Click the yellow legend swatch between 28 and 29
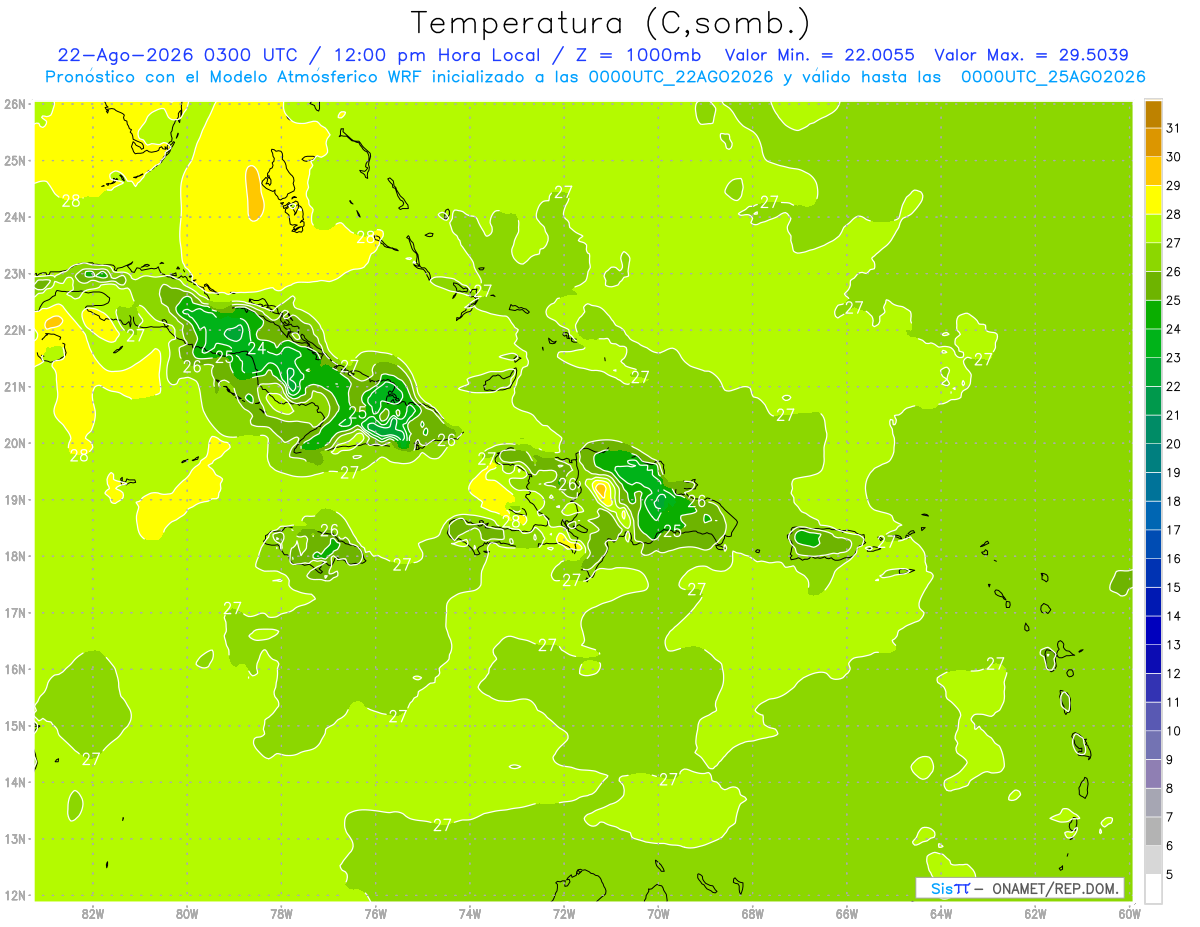 [x=1153, y=199]
